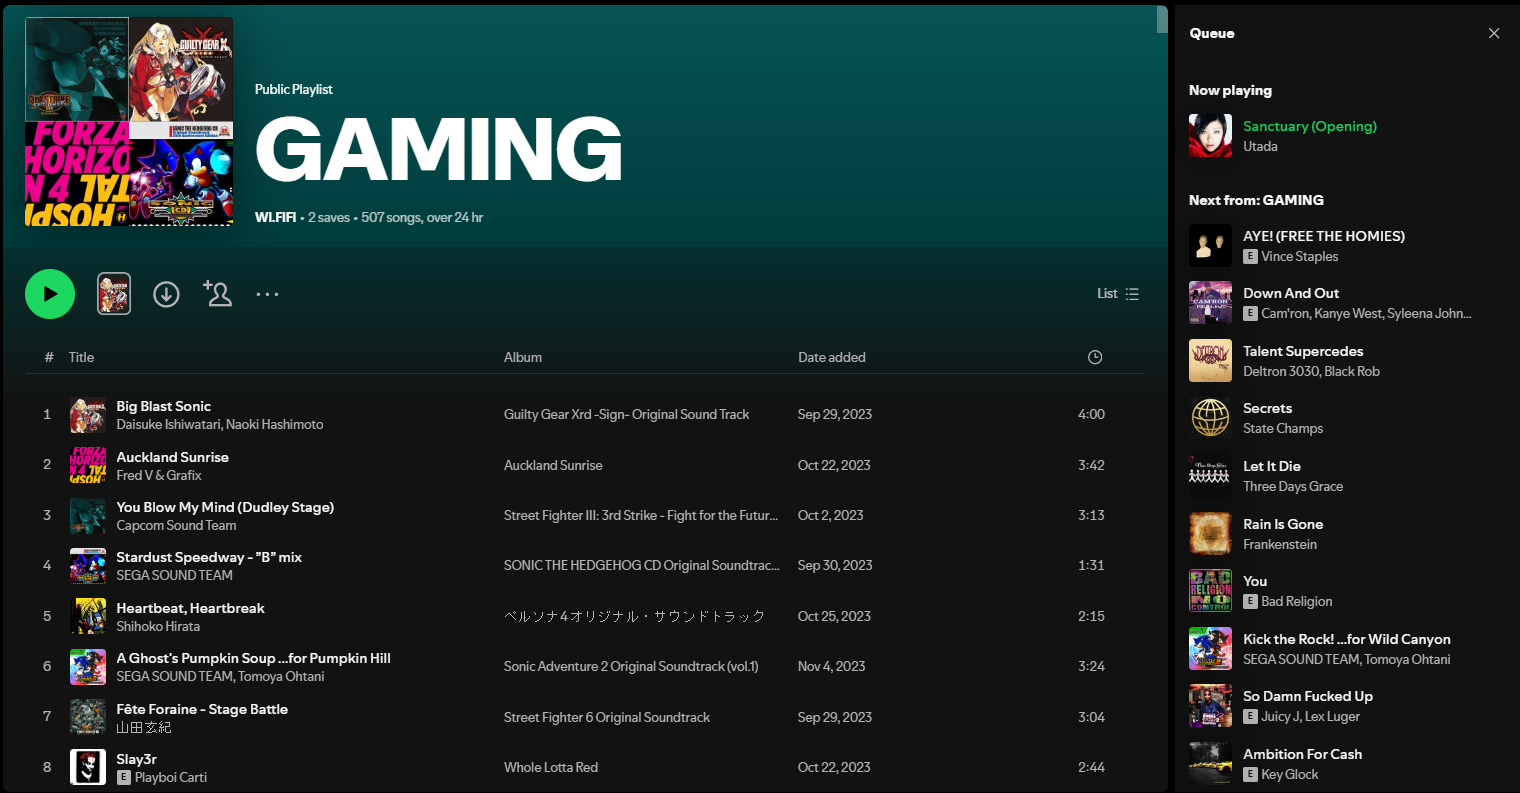Open artist State Champs in queue
Screen dimensions: 1520x793
[1283, 428]
